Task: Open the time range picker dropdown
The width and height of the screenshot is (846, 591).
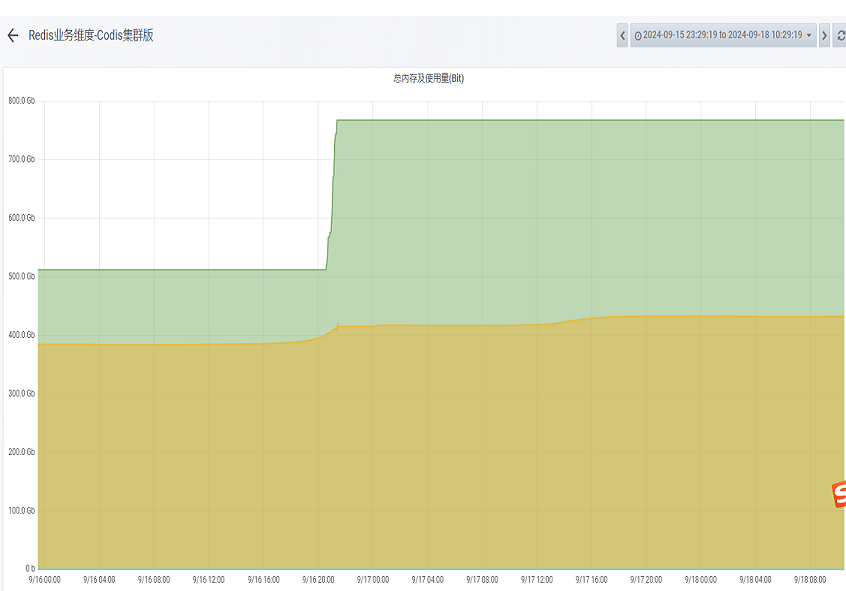Action: [x=723, y=35]
